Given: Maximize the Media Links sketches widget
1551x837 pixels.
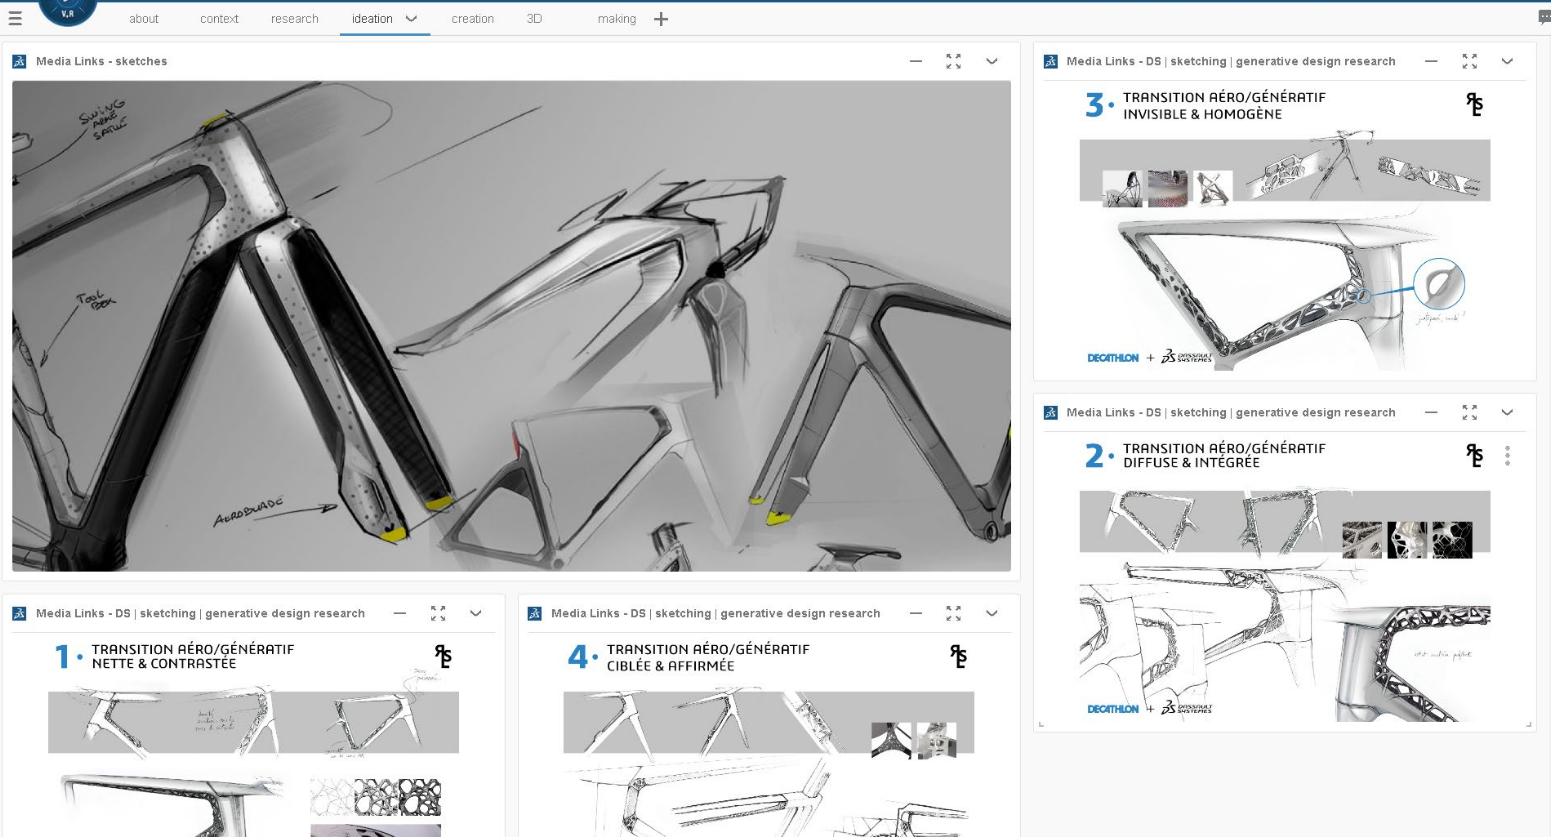Looking at the screenshot, I should click(x=953, y=61).
